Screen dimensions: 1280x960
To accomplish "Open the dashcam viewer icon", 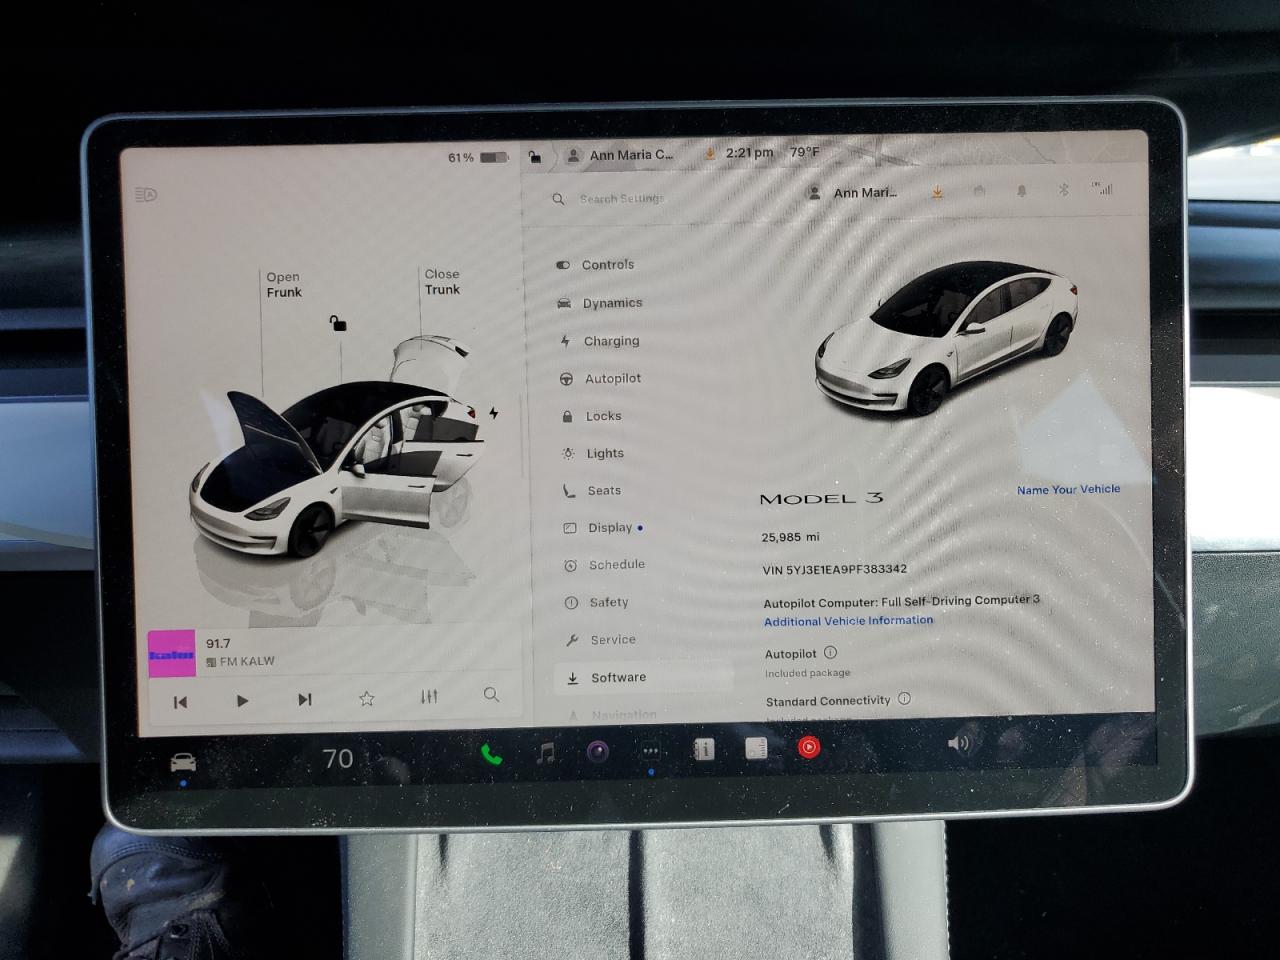I will 596,750.
